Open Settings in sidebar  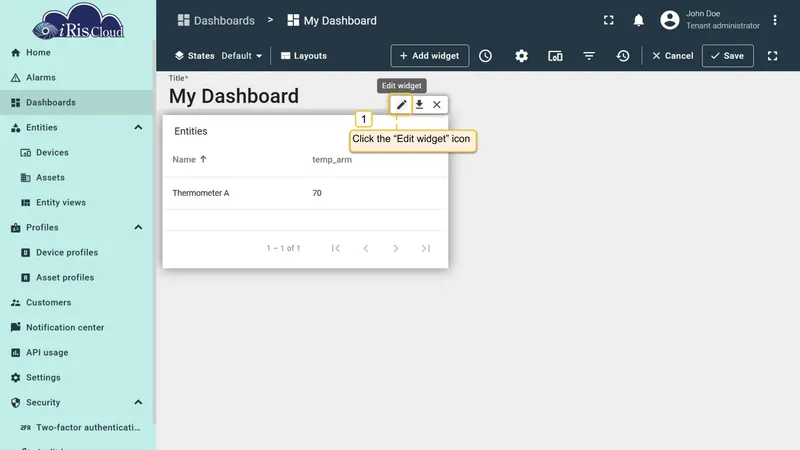[77, 378]
